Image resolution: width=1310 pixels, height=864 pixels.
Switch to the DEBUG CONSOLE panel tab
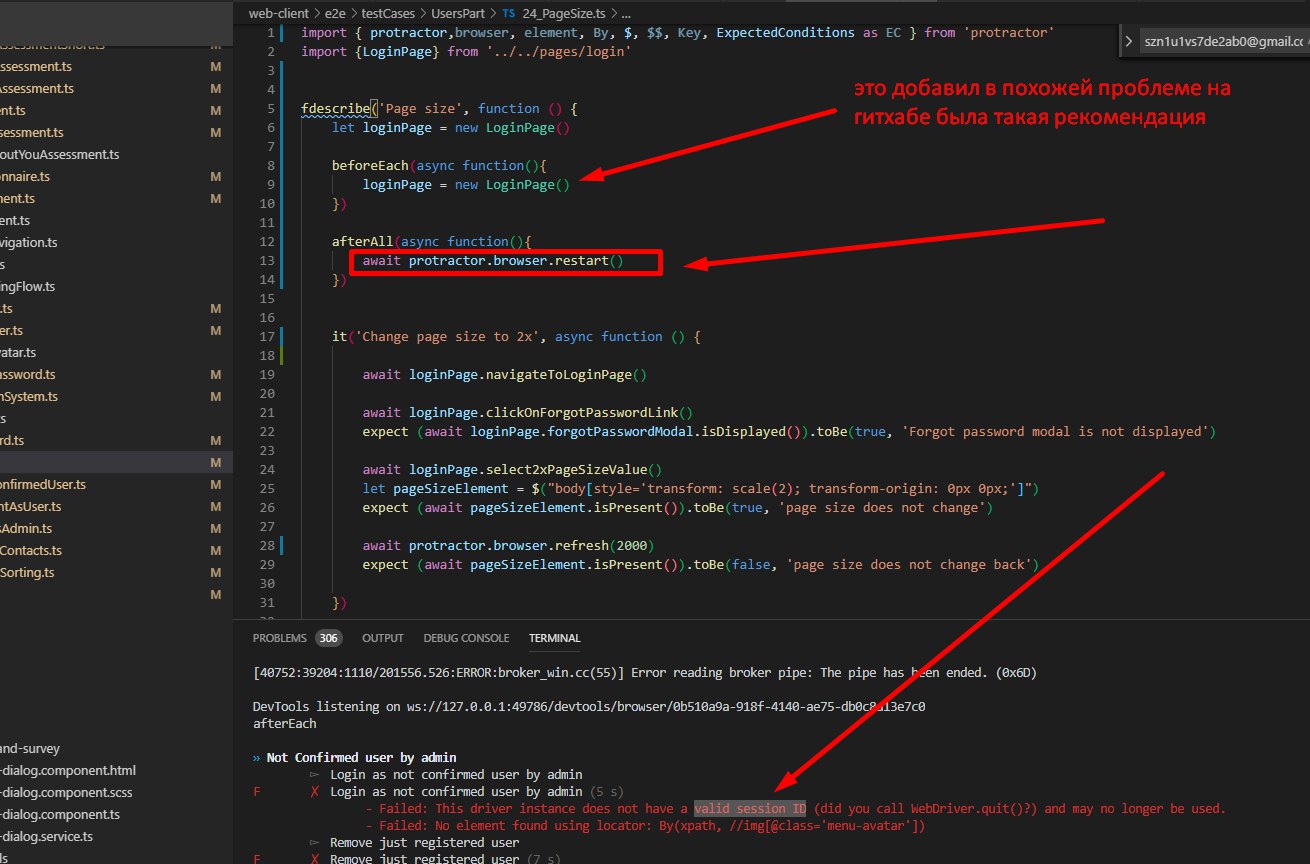[x=466, y=638]
